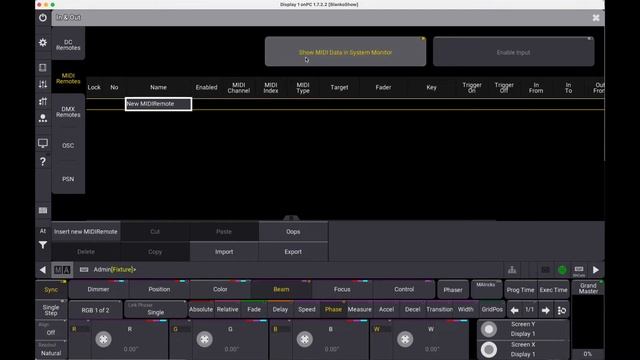The width and height of the screenshot is (640, 360).
Task: Open the Screen Y Display 1 encoder
Action: [523, 329]
